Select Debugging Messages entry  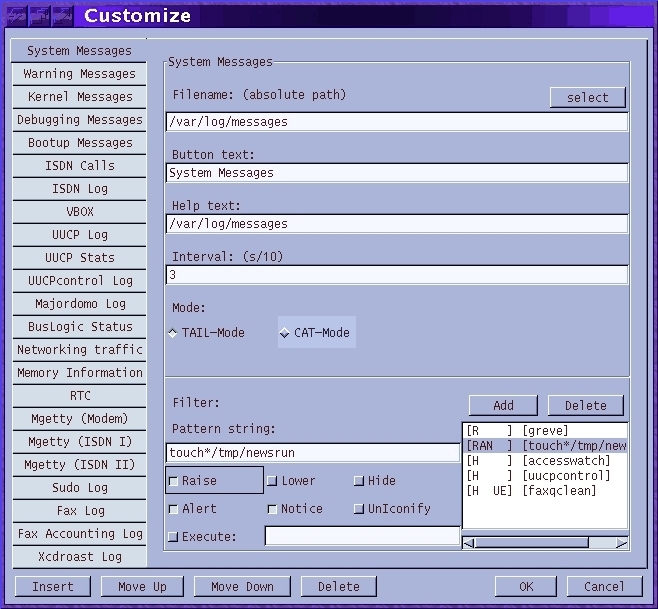79,120
